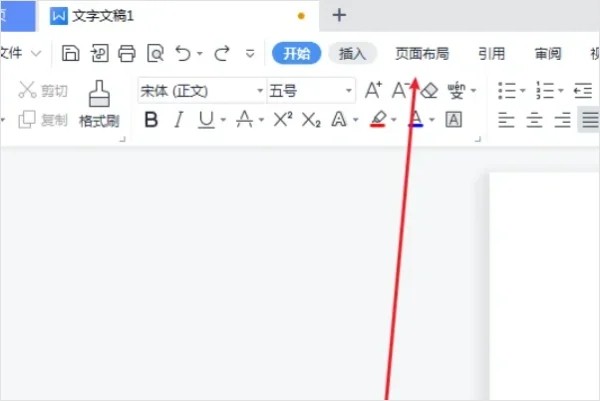This screenshot has width=600, height=401.
Task: Apply Superscript X² formatting
Action: tap(283, 120)
